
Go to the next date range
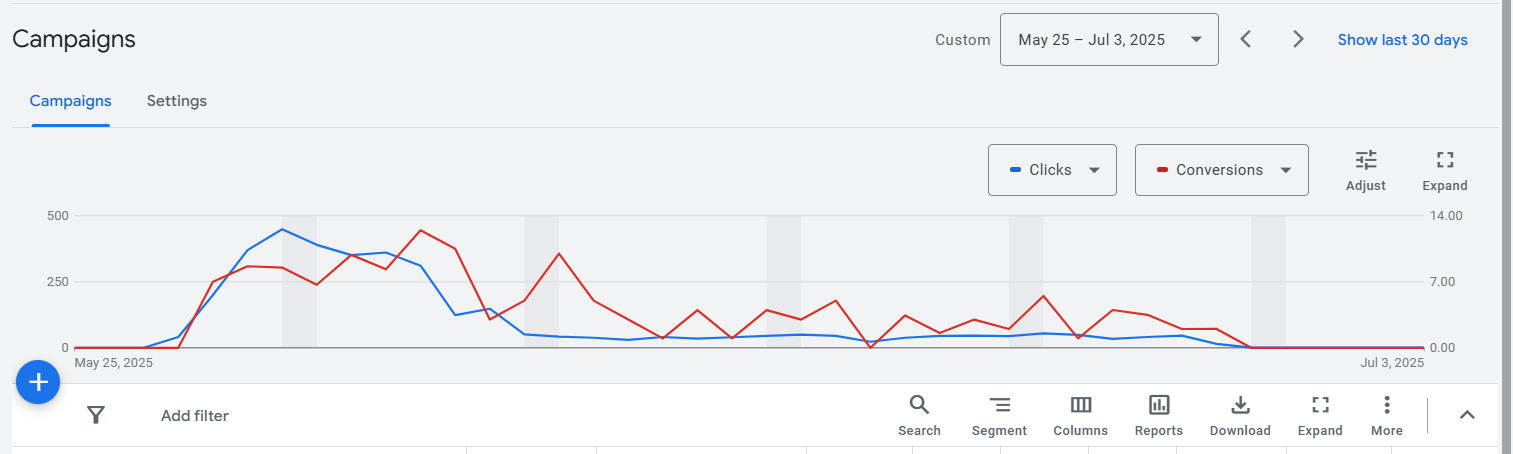tap(1298, 40)
